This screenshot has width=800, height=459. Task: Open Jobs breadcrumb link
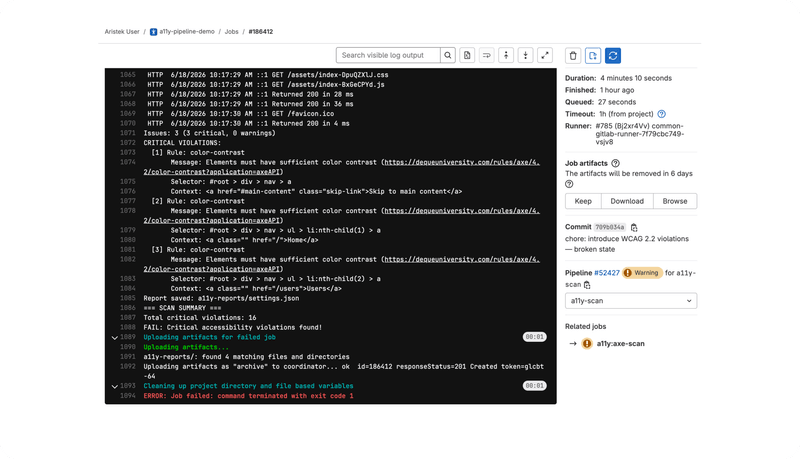point(232,32)
